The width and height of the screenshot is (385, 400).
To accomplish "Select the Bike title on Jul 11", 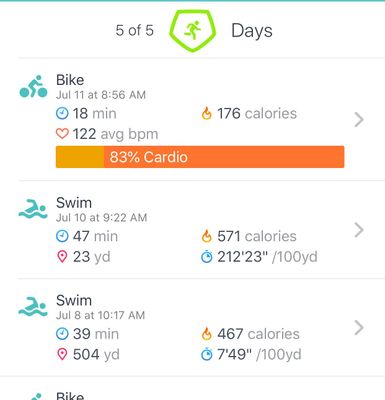I will [70, 80].
